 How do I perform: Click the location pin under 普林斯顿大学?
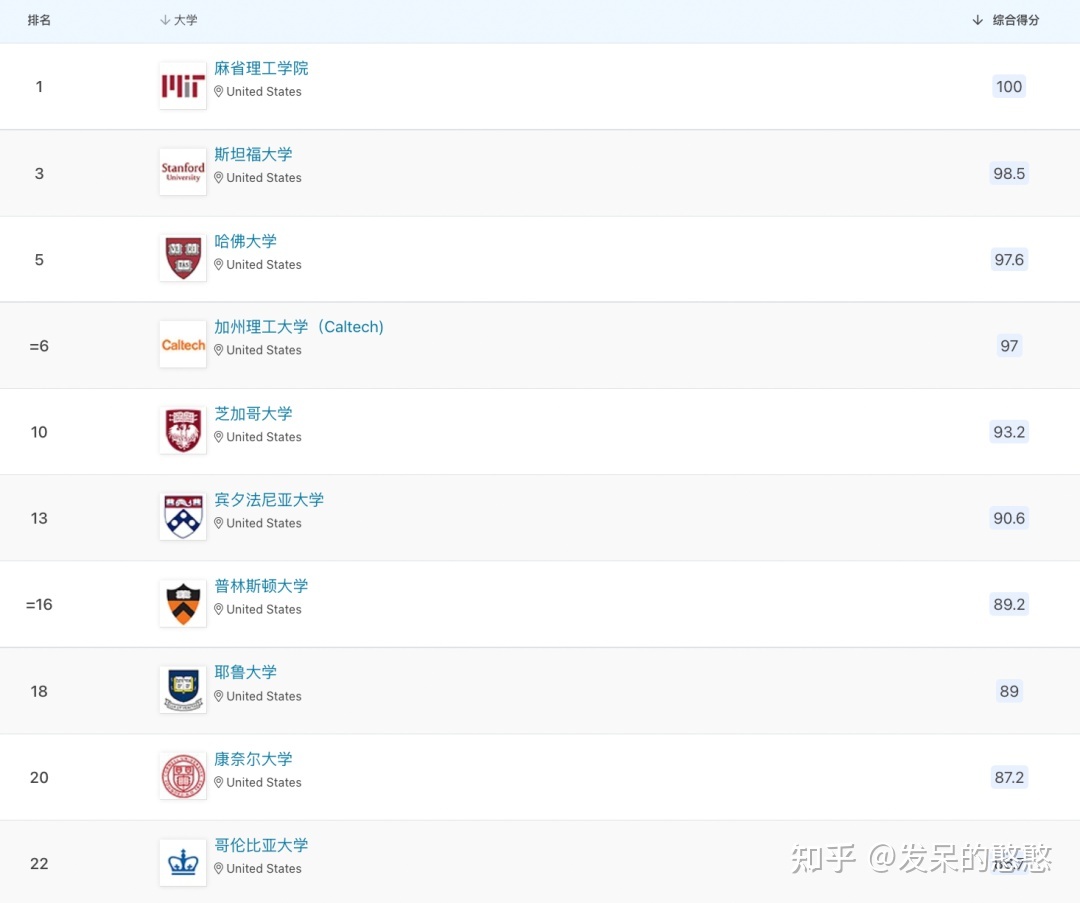pos(218,609)
